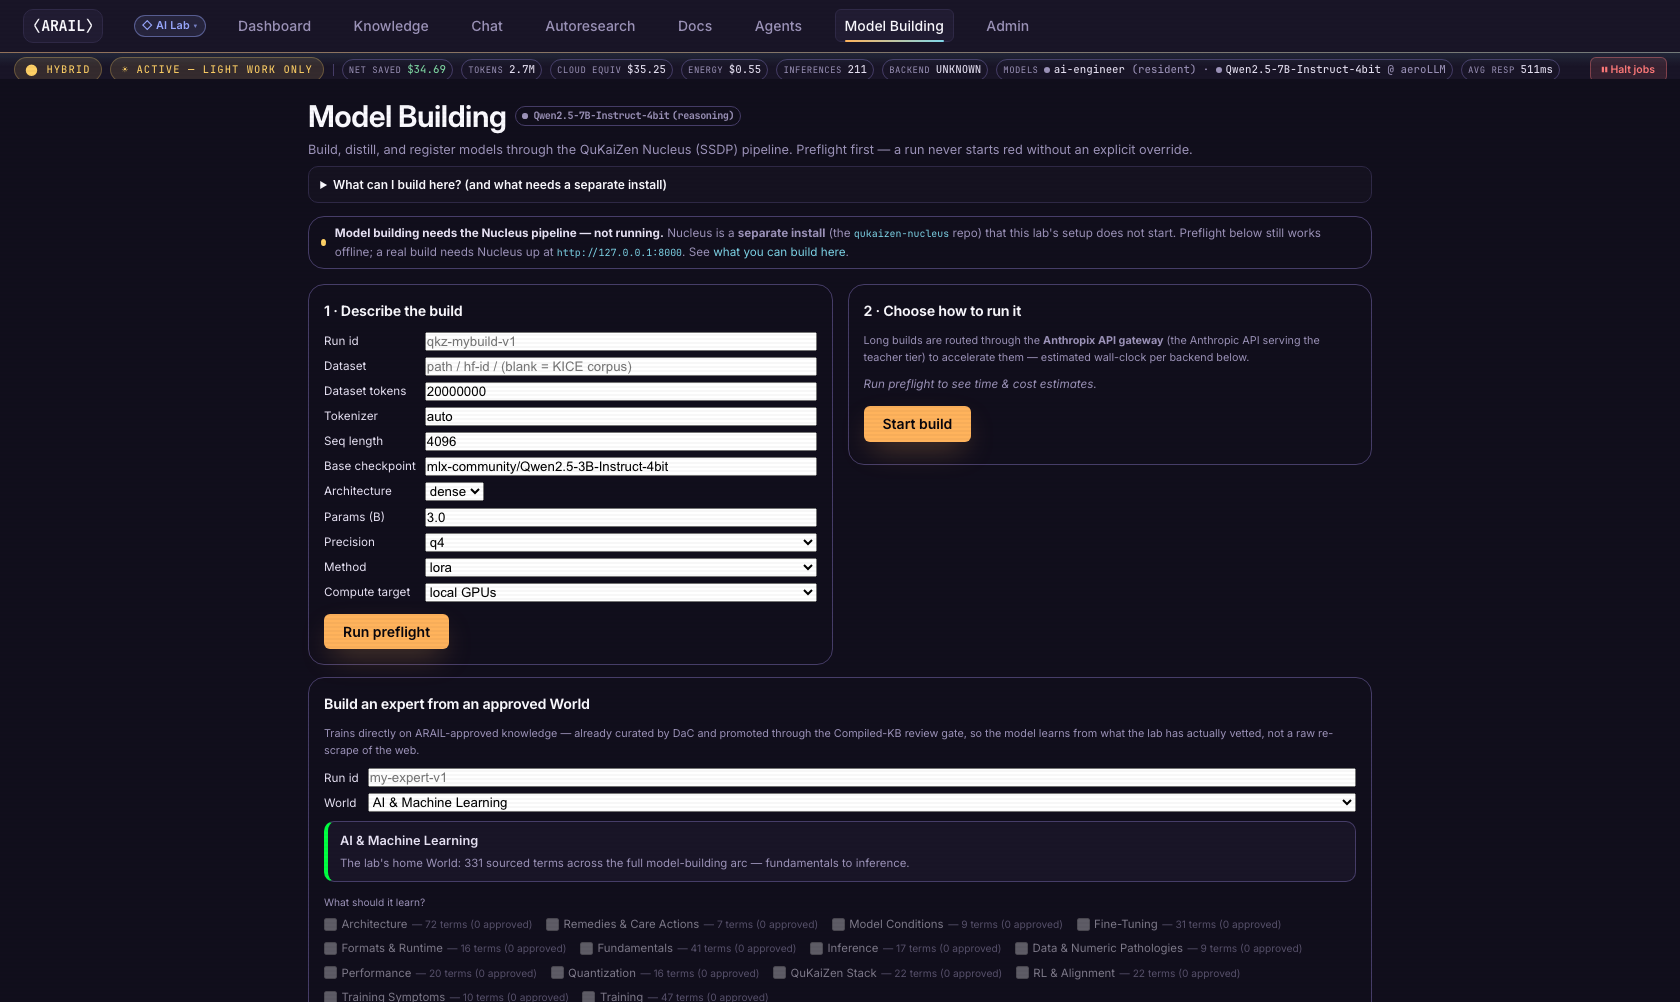Viewport: 1680px width, 1002px height.
Task: Switch to the Knowledge tab
Action: pos(391,26)
